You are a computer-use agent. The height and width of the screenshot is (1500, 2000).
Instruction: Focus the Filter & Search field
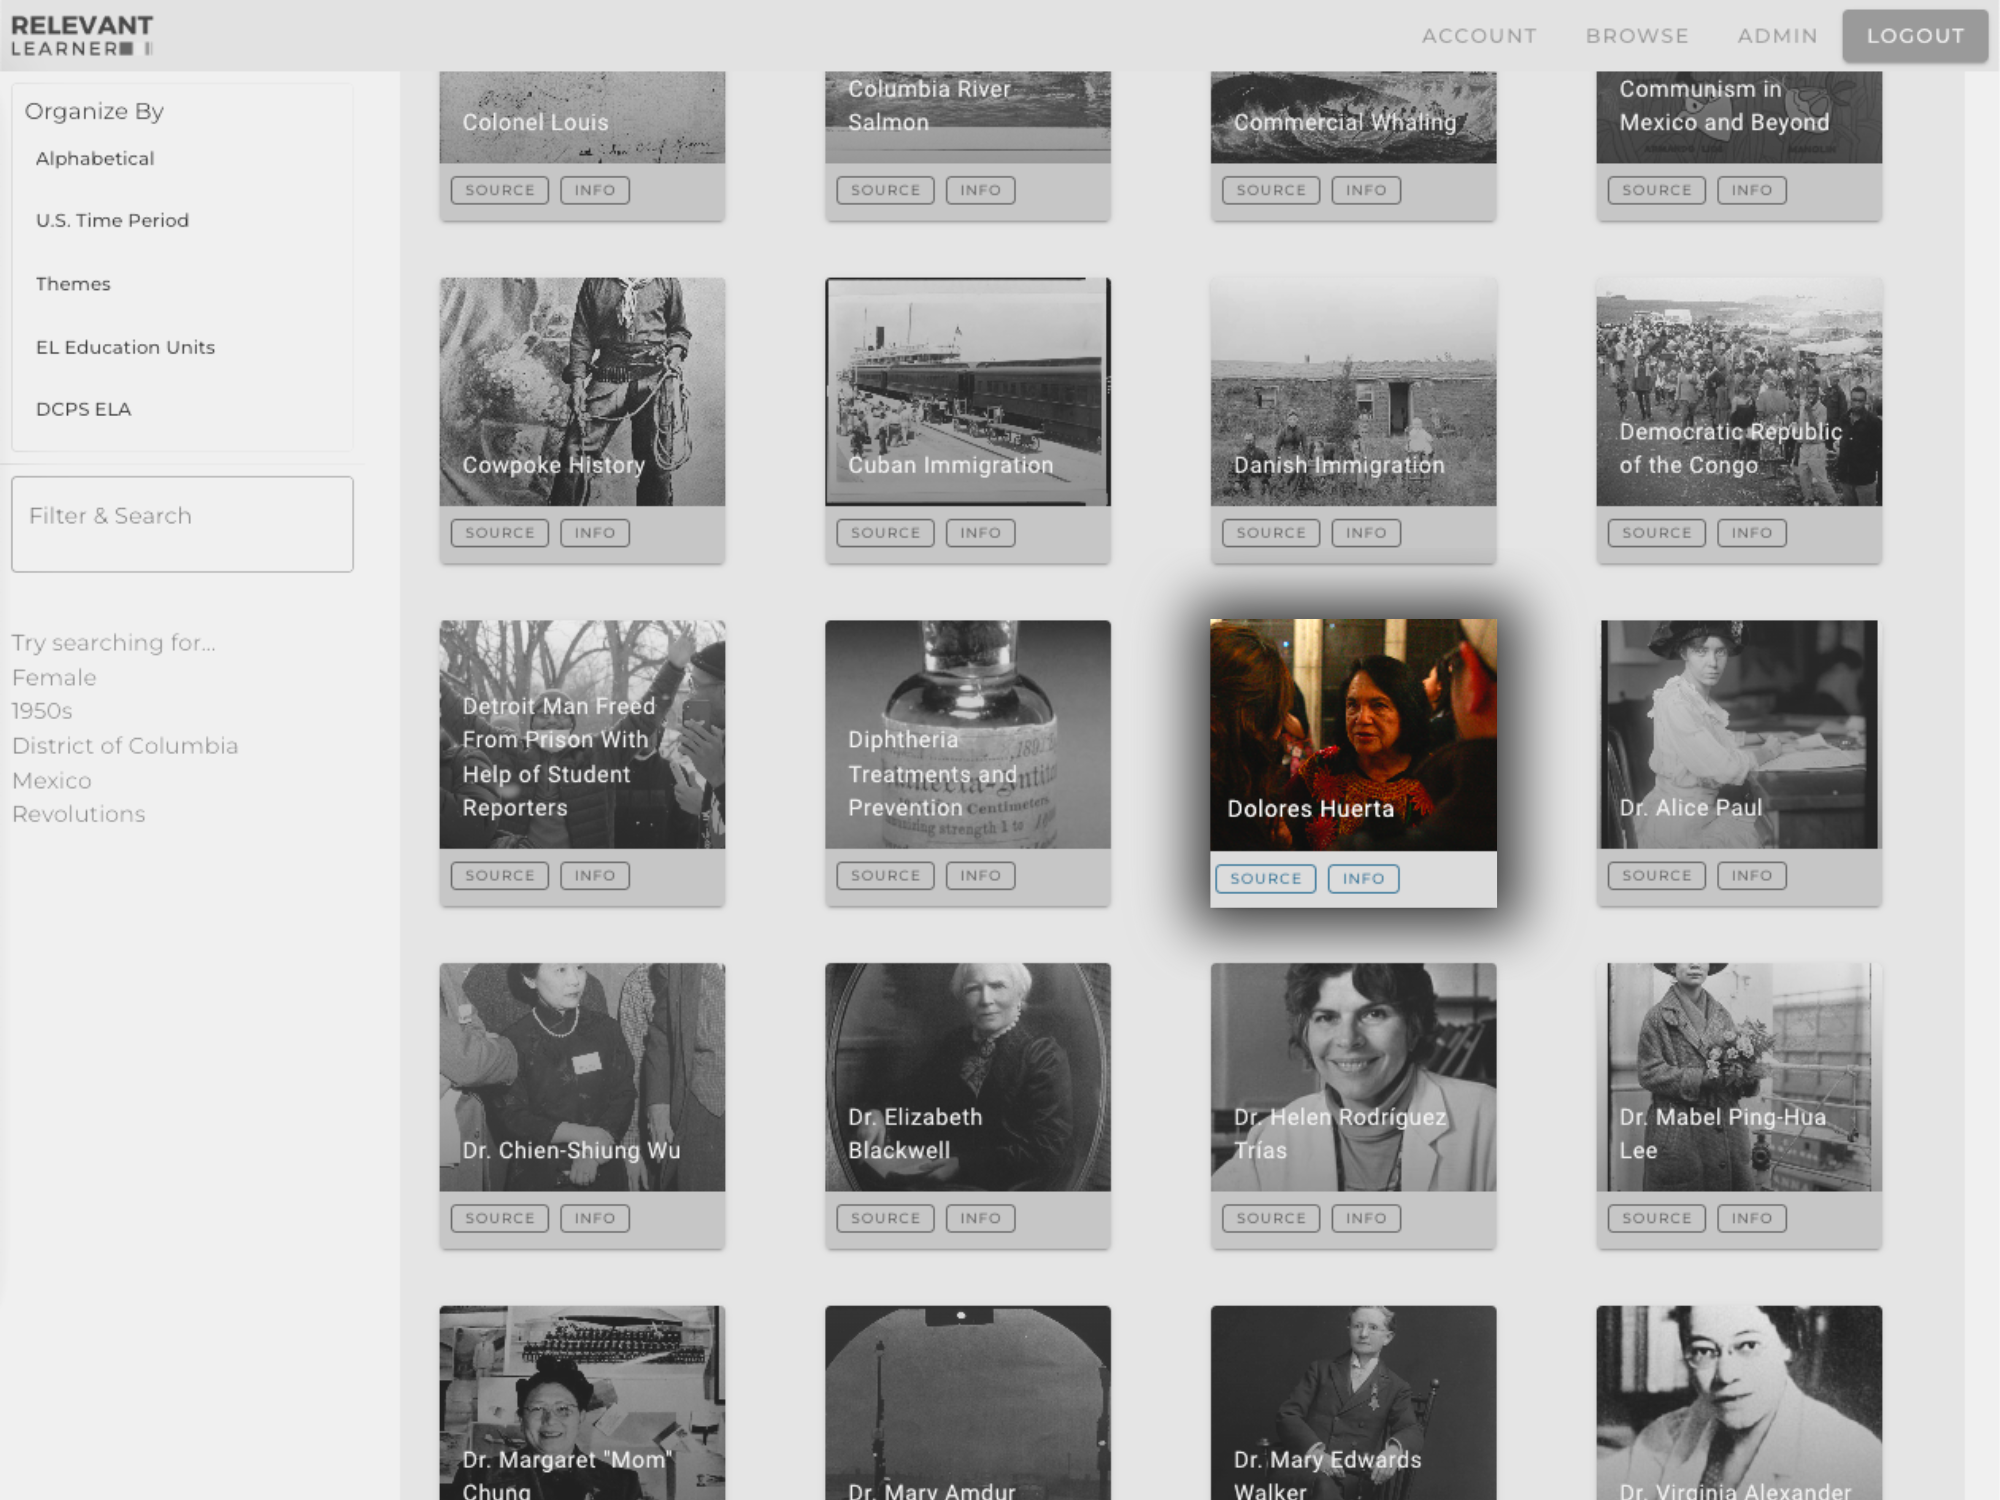(182, 524)
